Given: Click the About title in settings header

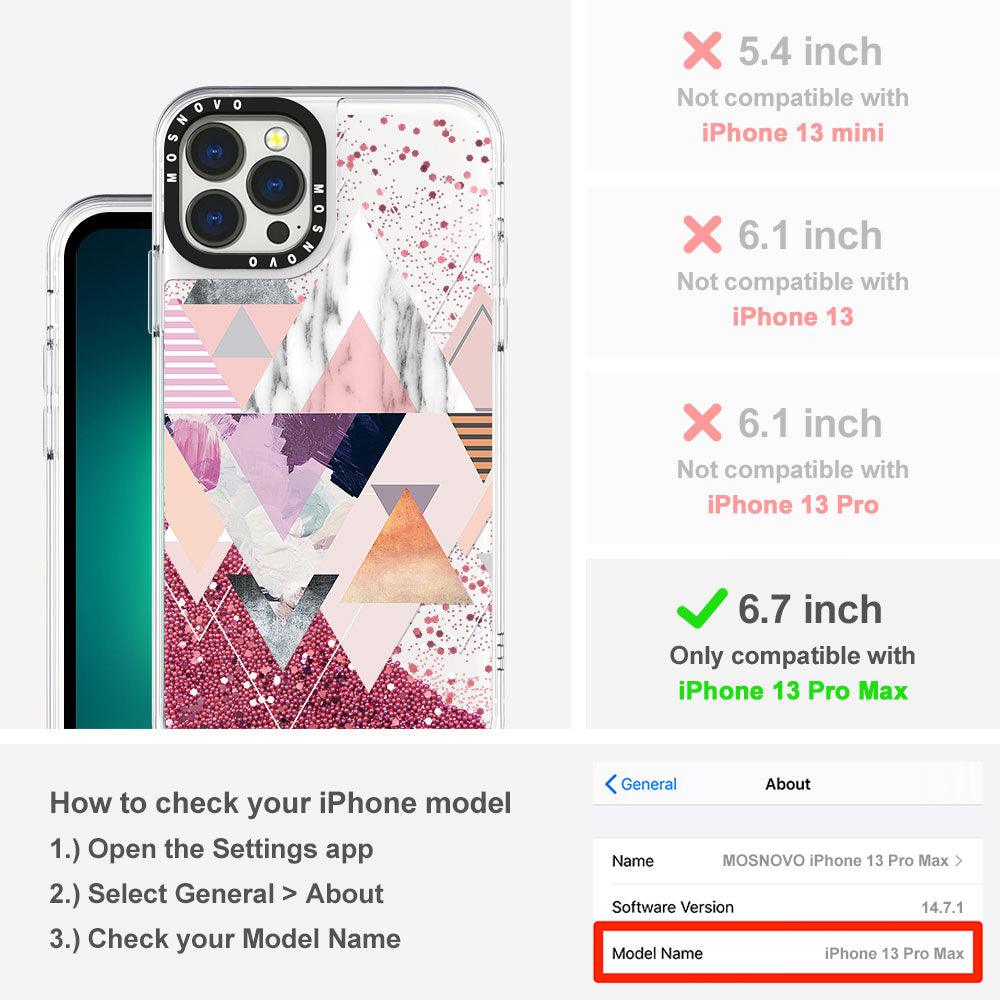Looking at the screenshot, I should pos(788,784).
